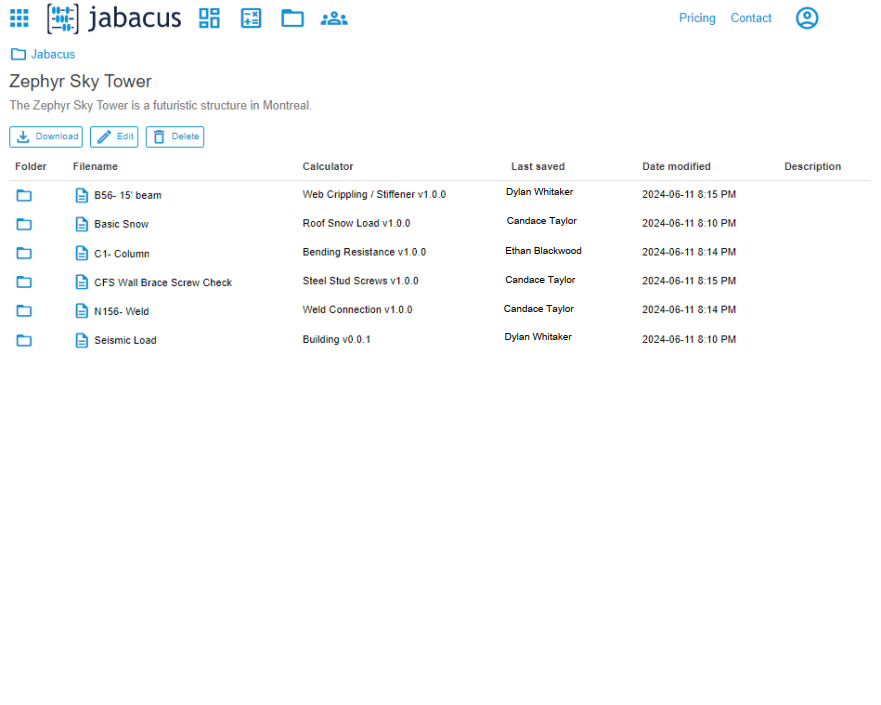Open the dashboard icon in top nav
Viewport: 881px width, 705px height.
tap(209, 18)
